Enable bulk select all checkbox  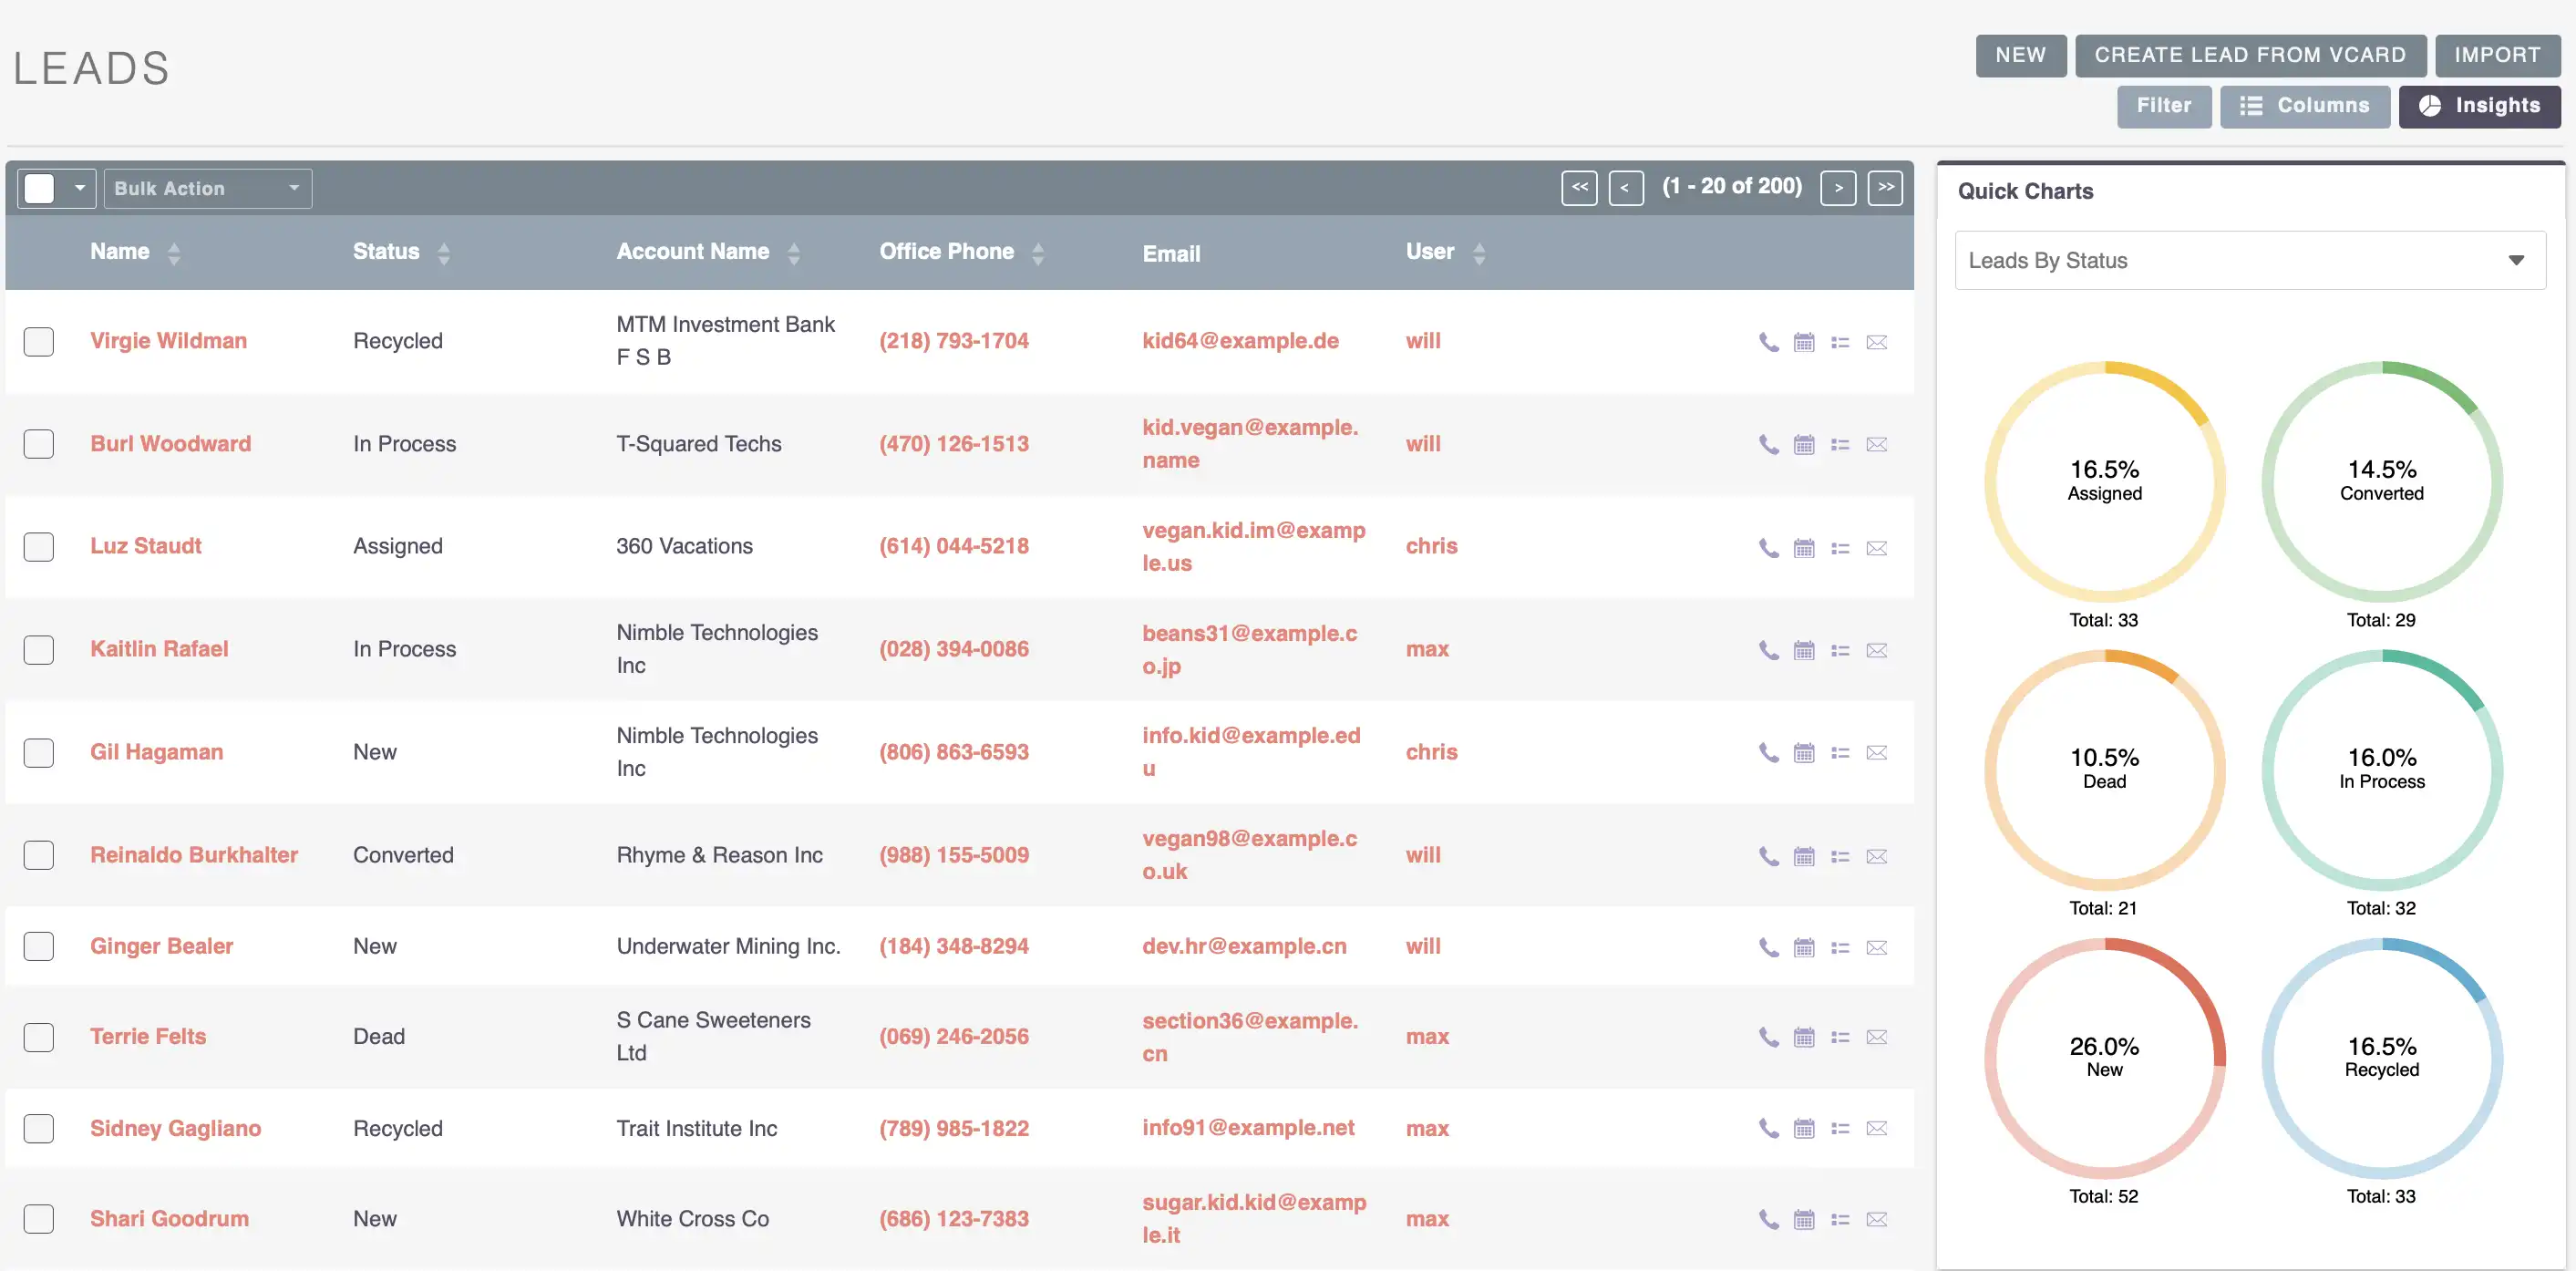point(41,186)
